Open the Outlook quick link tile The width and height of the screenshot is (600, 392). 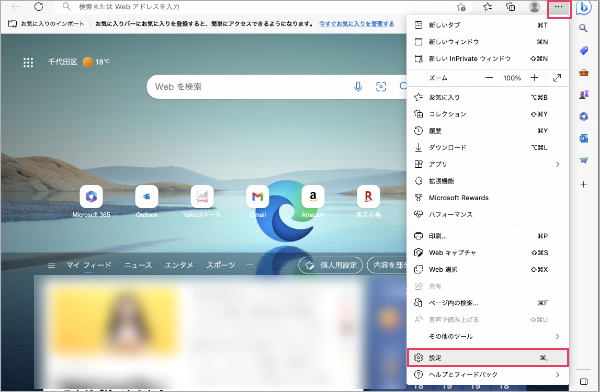pyautogui.click(x=147, y=201)
